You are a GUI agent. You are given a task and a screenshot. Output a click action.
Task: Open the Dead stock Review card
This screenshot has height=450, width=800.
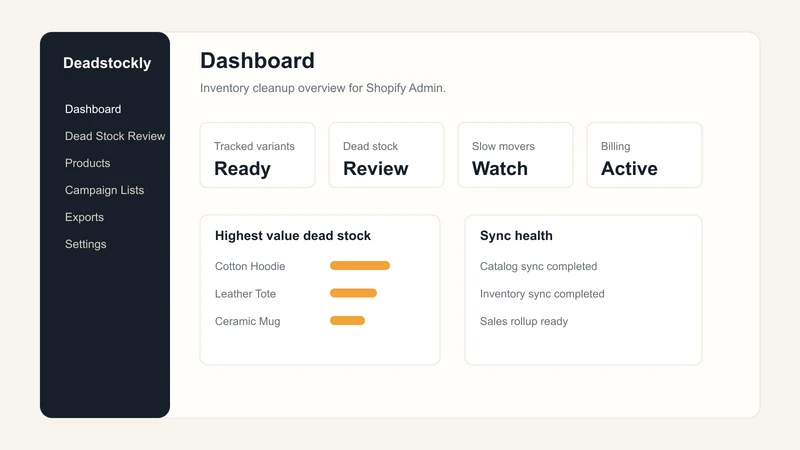tap(386, 155)
